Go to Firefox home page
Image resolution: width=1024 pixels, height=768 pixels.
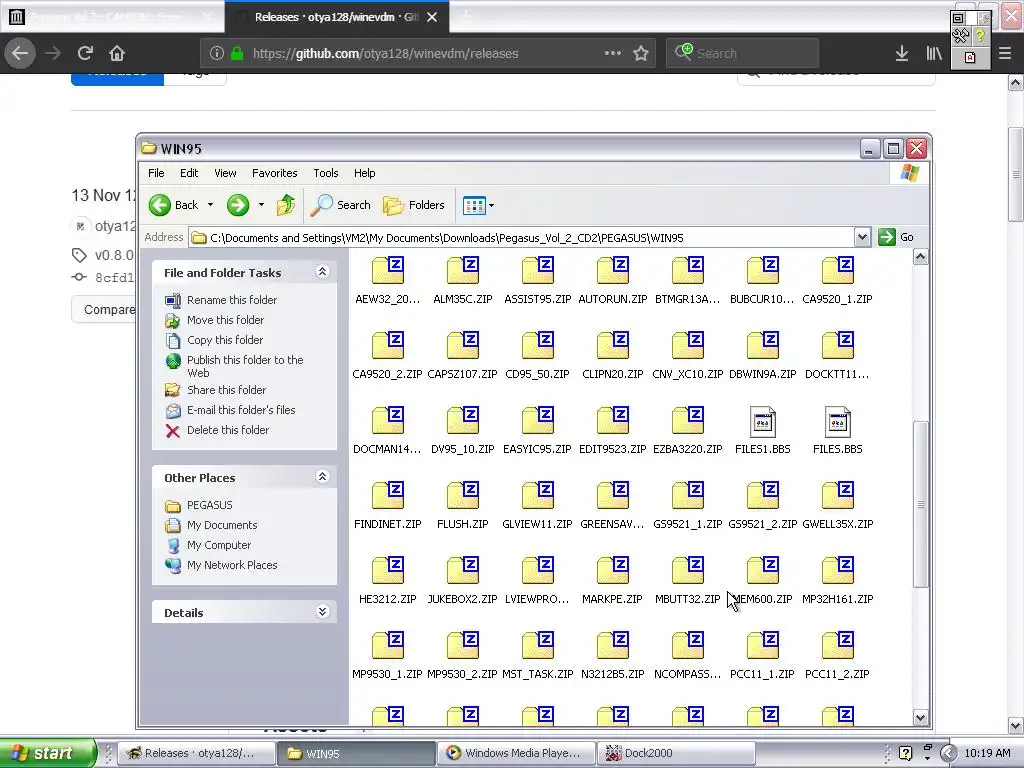pyautogui.click(x=117, y=53)
